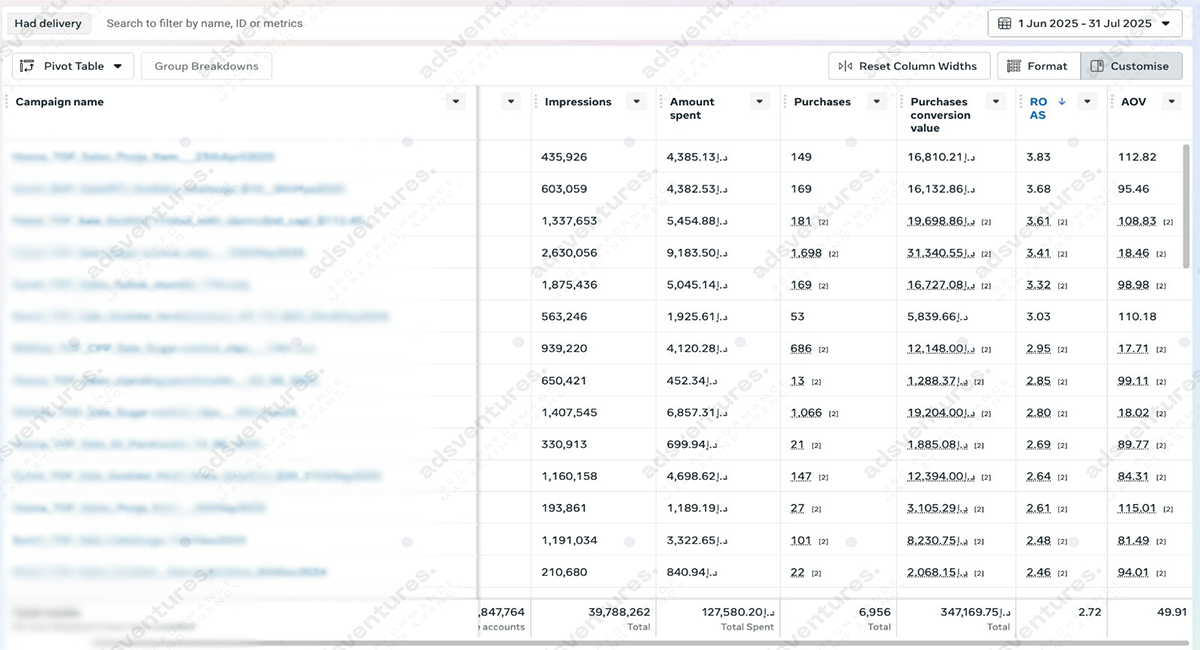This screenshot has height=650, width=1200.
Task: Open the Purchases column options dropdown
Action: tap(877, 102)
